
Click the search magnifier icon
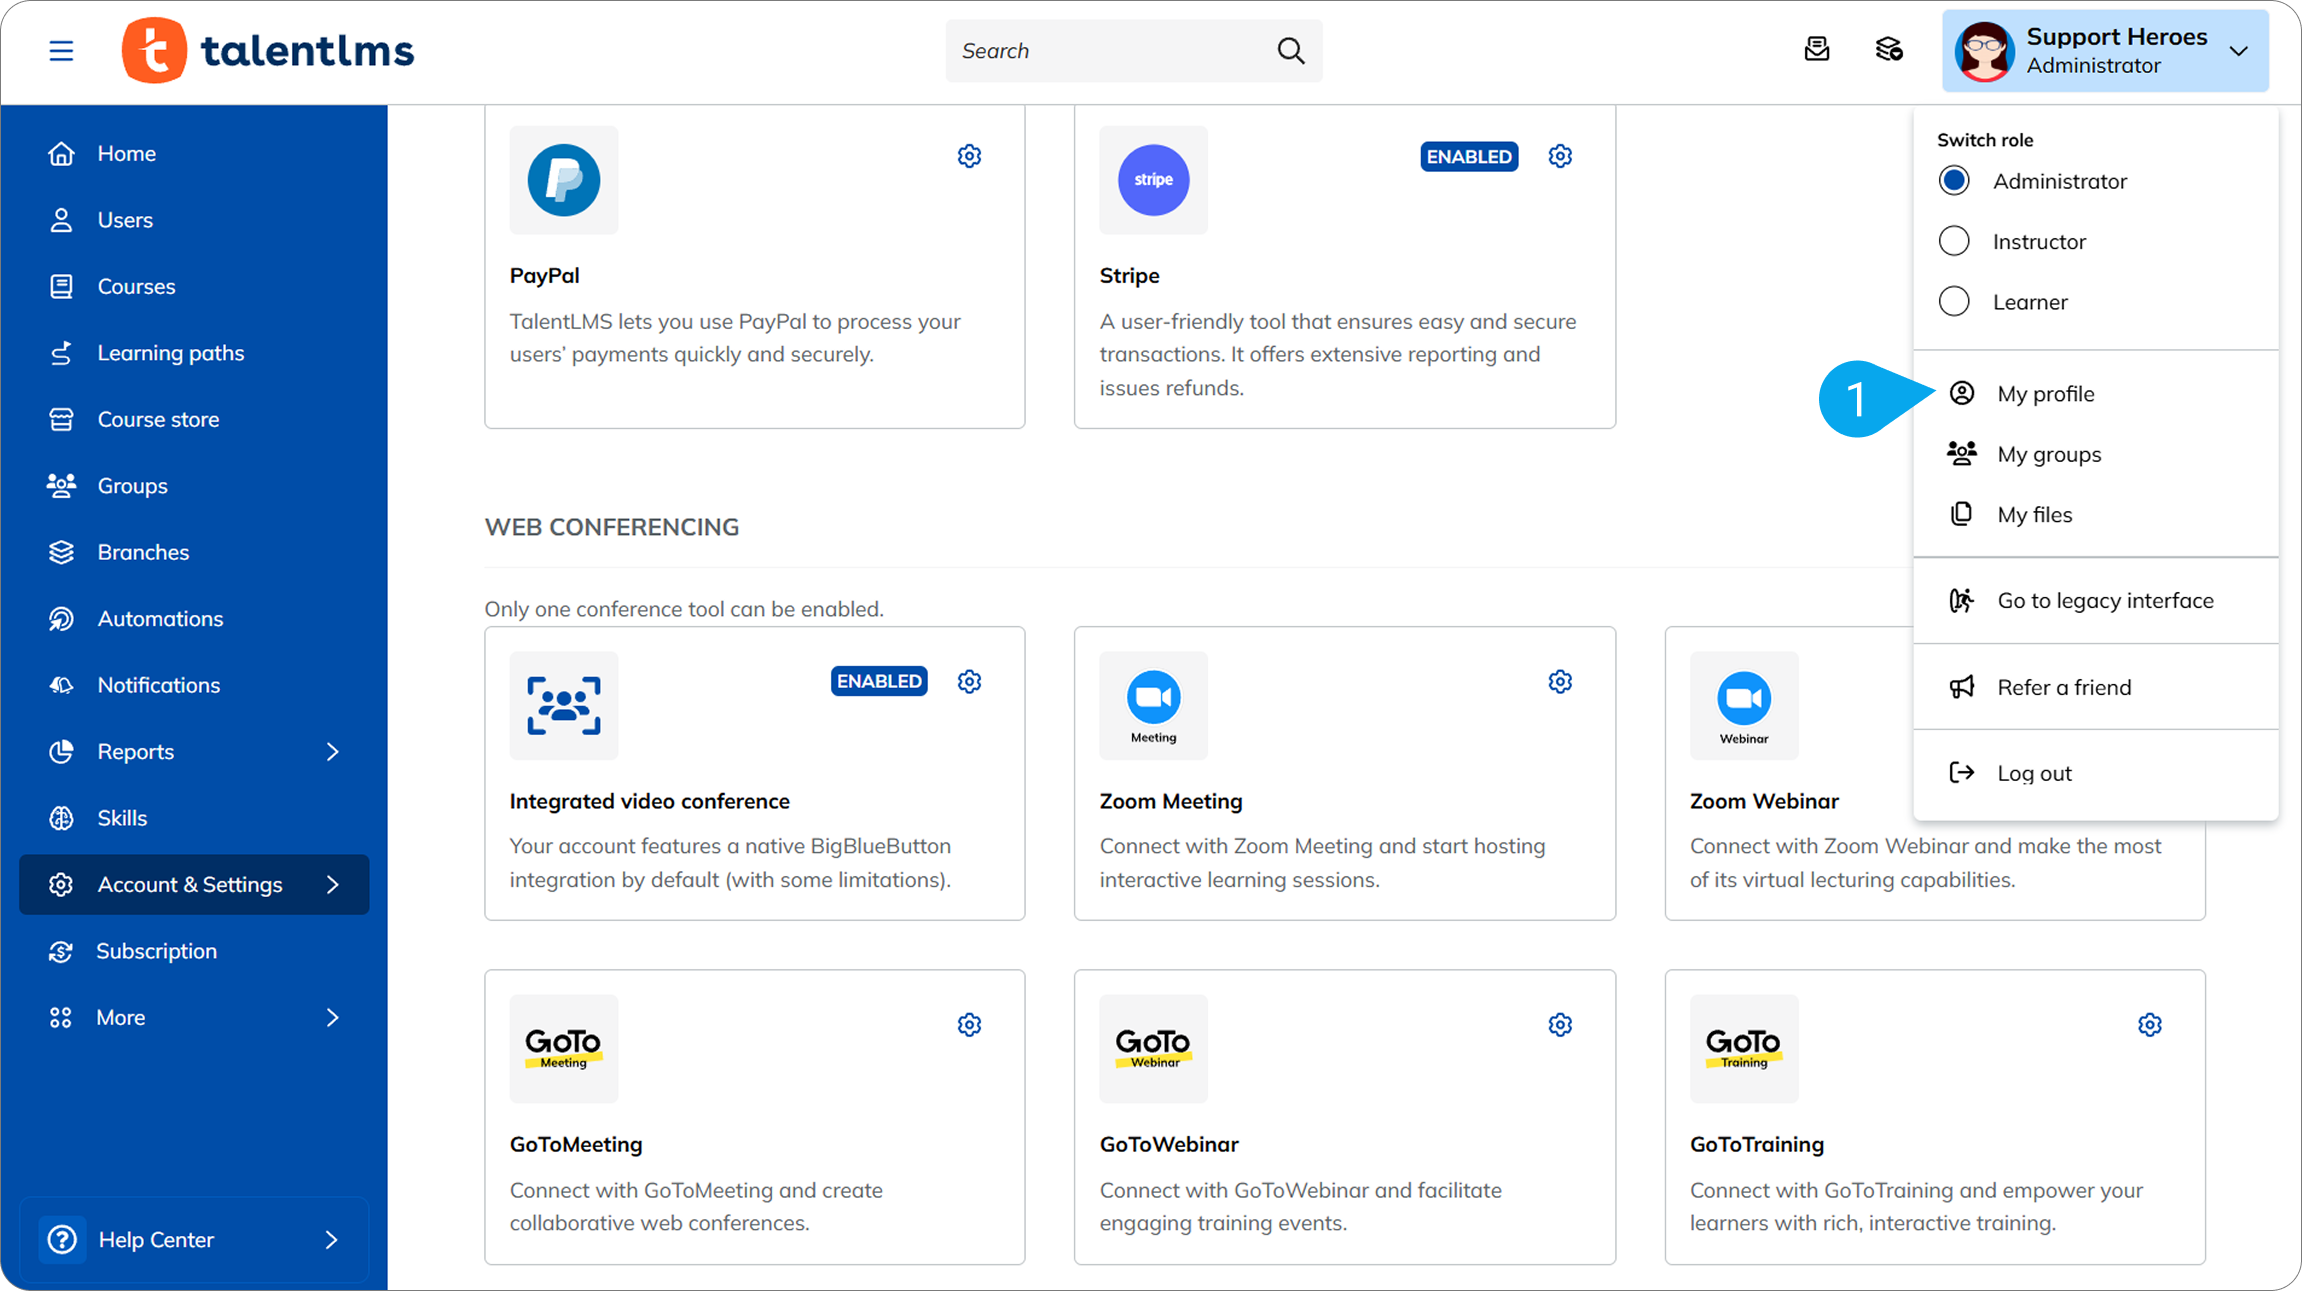coord(1291,51)
